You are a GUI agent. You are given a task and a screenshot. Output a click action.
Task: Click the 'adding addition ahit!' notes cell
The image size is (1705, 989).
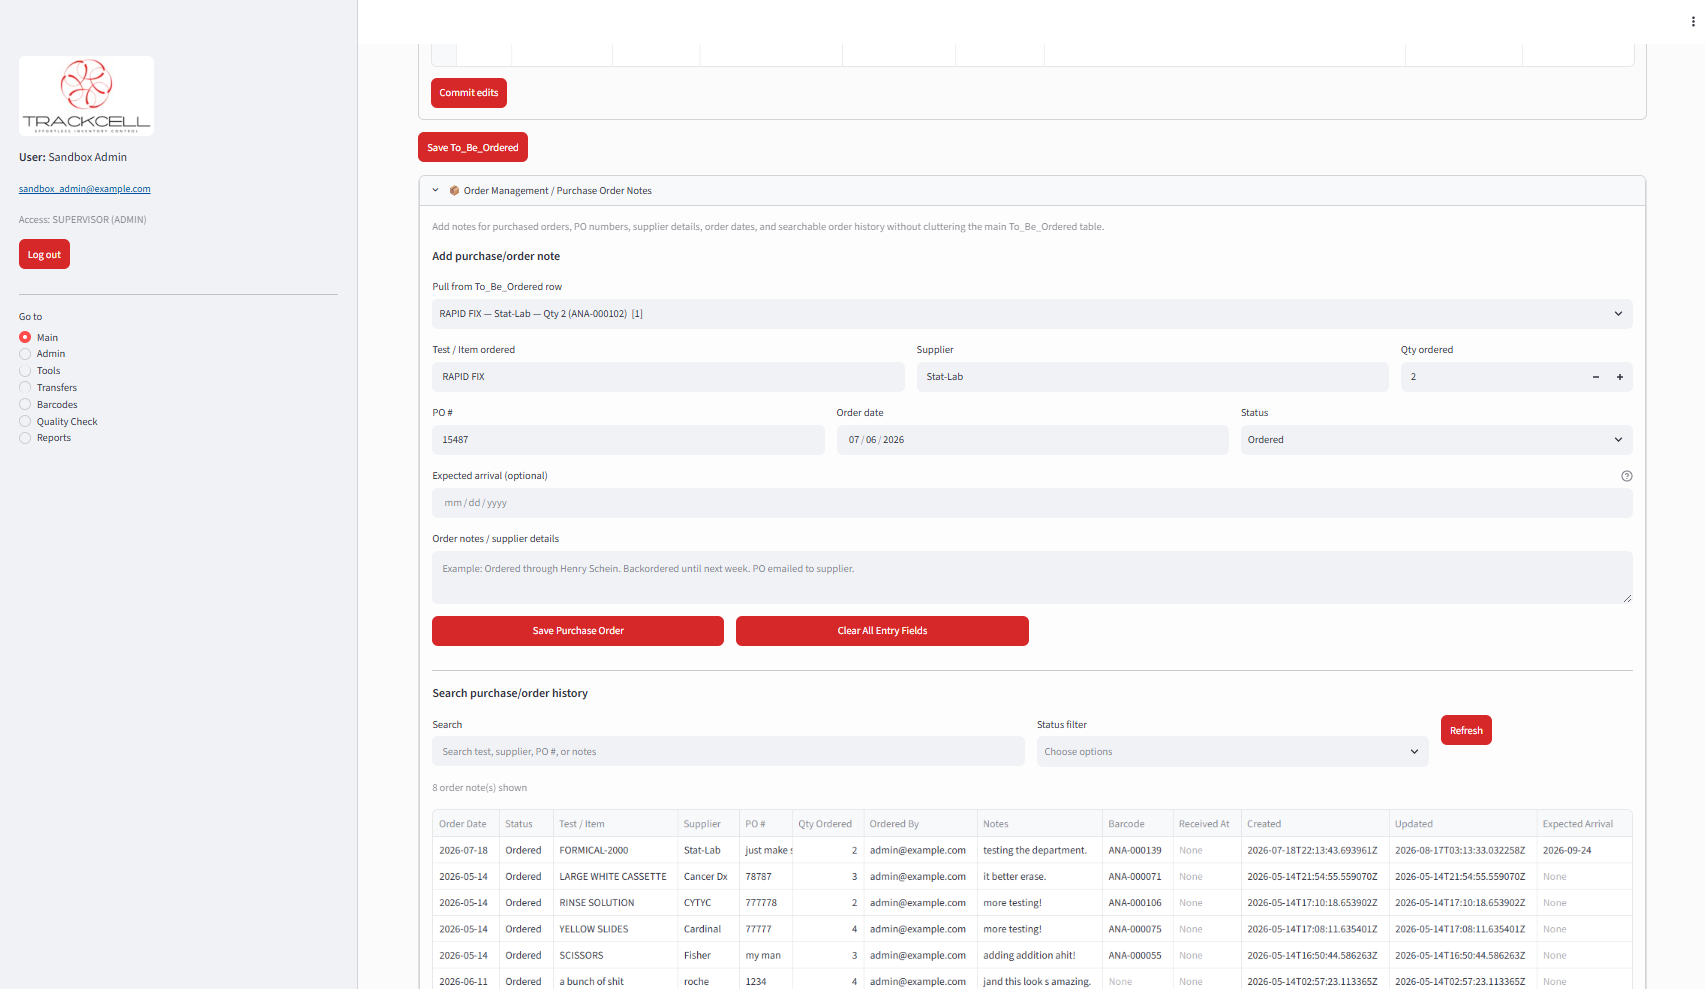pos(1039,956)
